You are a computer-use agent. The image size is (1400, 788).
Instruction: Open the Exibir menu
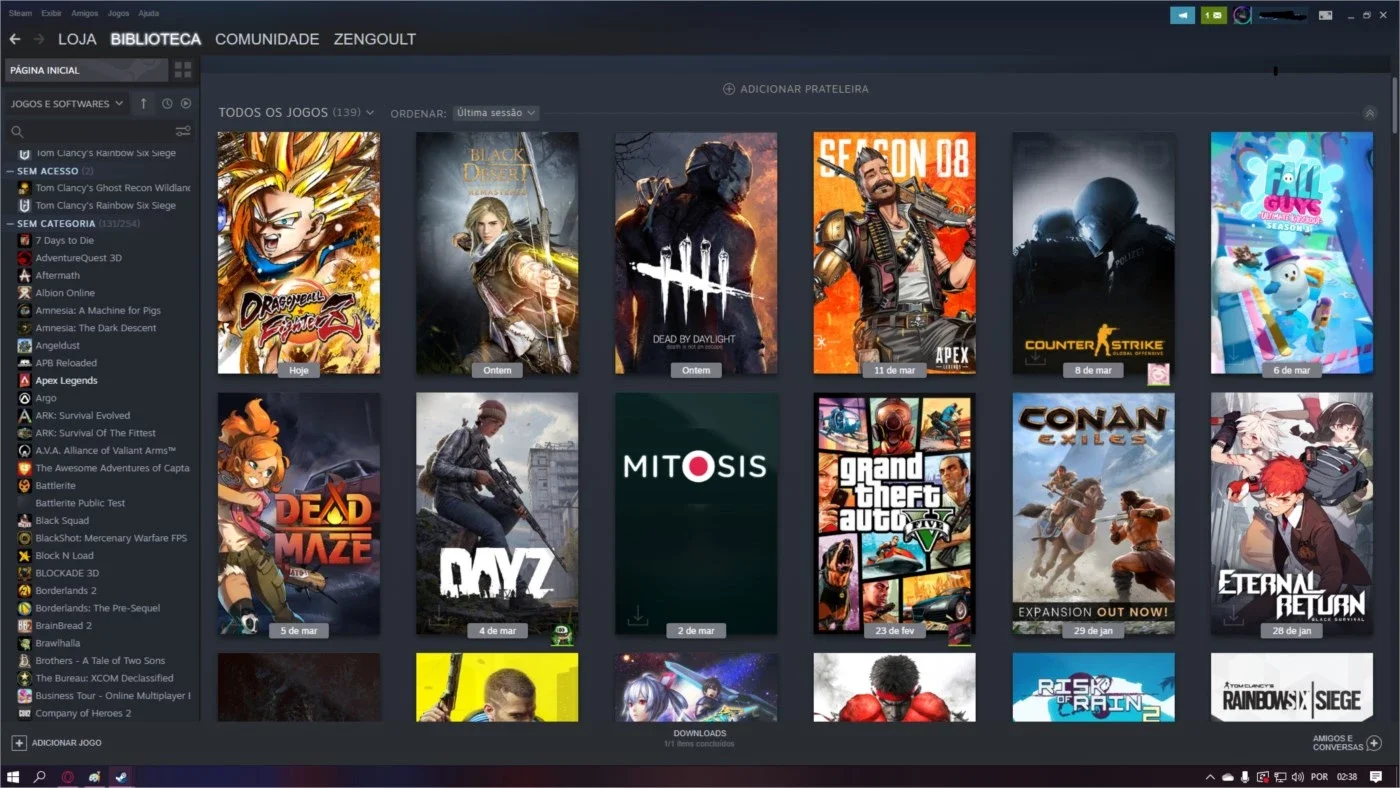pyautogui.click(x=52, y=14)
